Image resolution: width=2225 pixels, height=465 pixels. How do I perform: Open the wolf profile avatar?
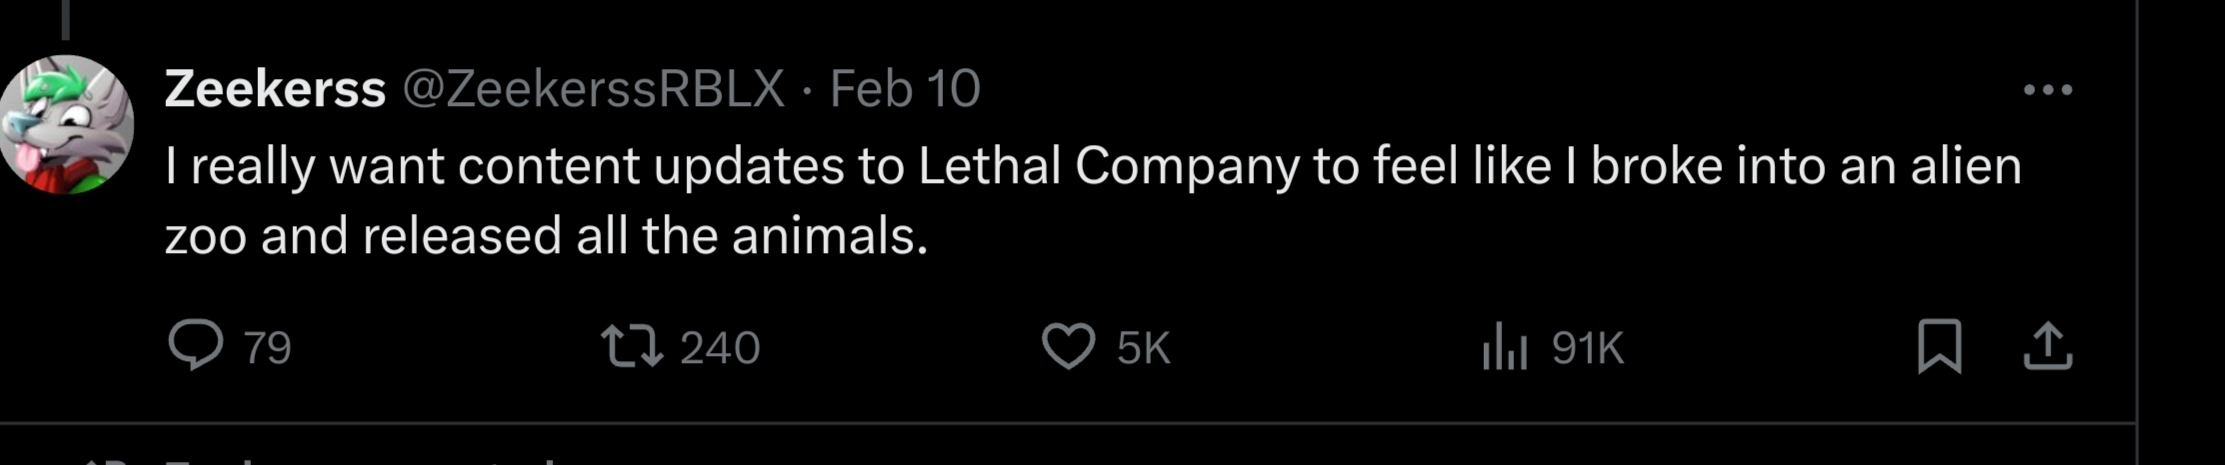pos(67,124)
